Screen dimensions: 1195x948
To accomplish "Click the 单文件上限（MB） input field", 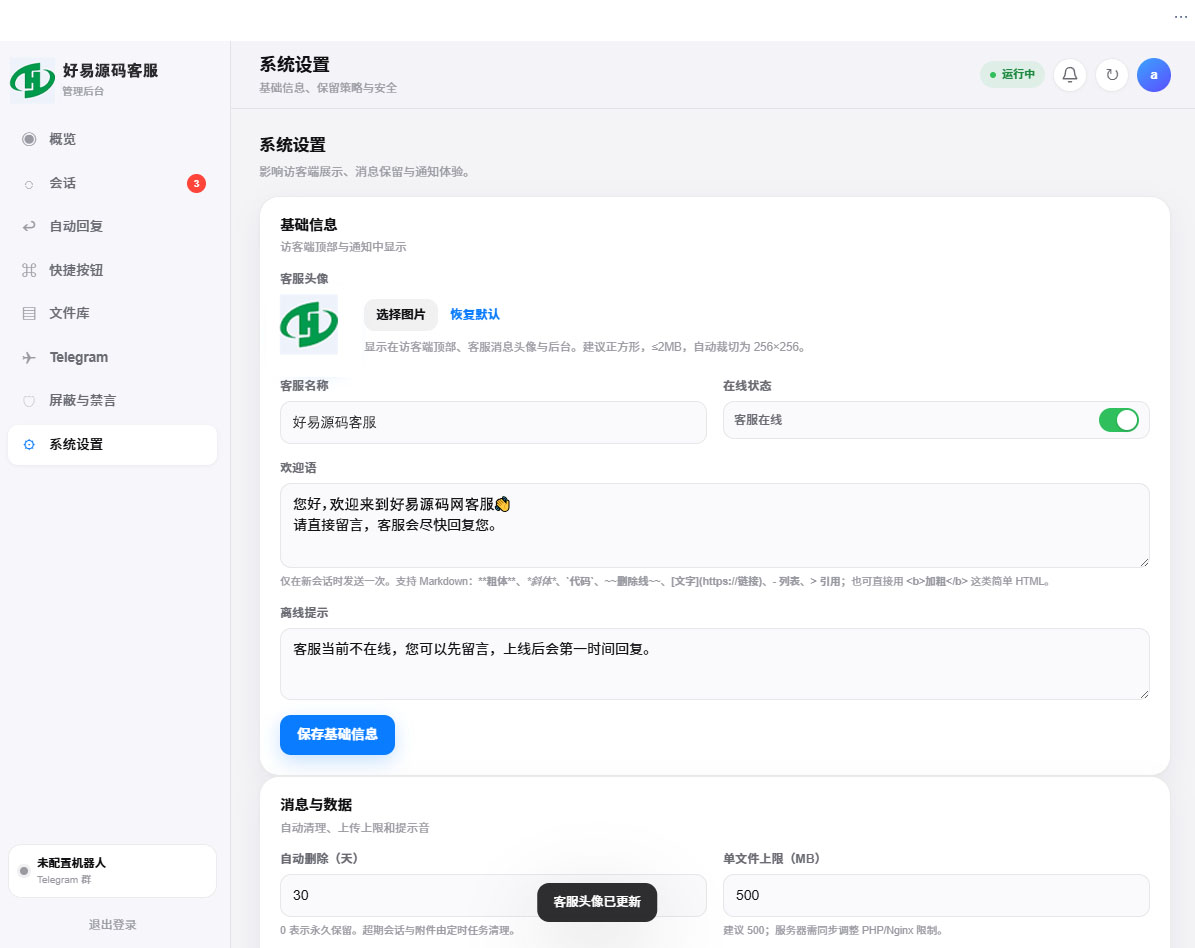I will point(936,895).
